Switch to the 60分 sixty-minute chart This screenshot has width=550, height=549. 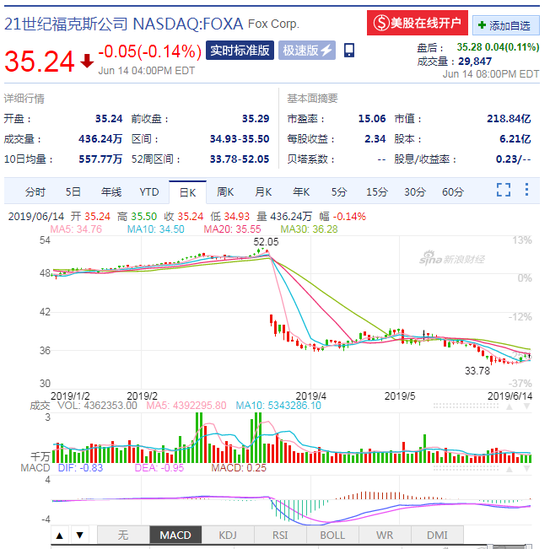[453, 192]
